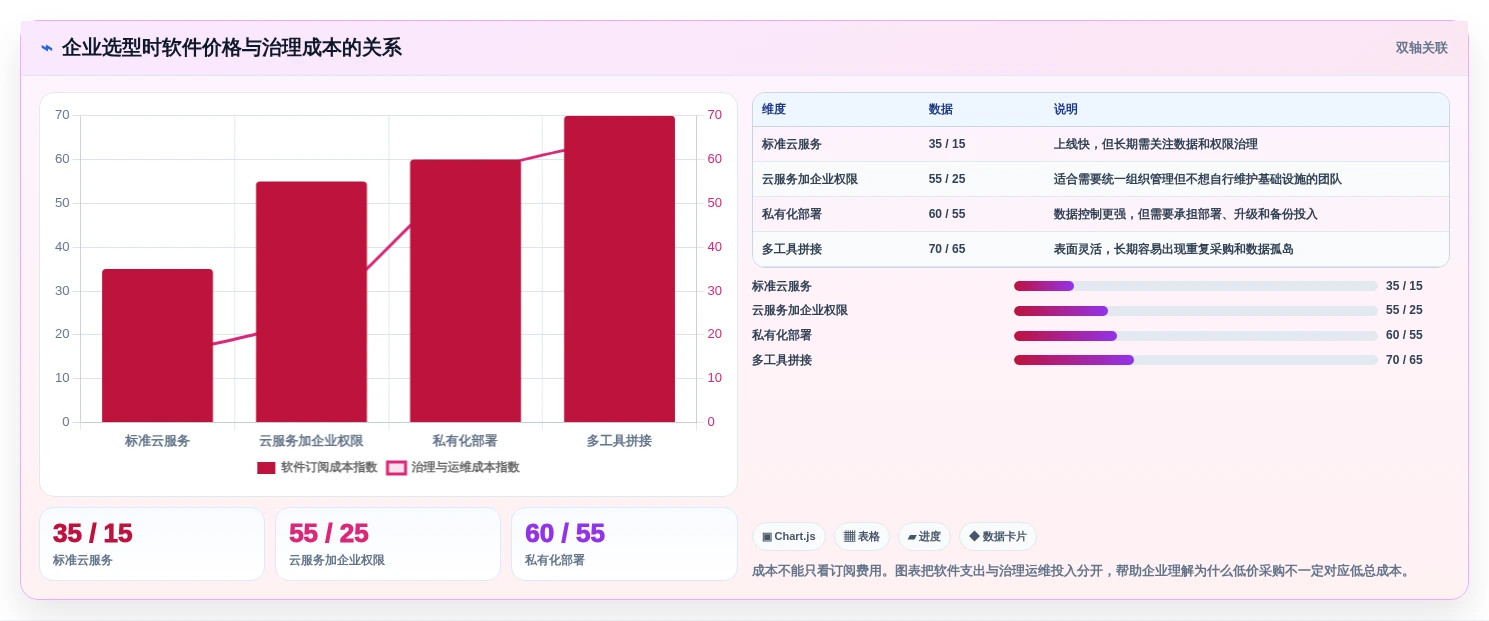Open the 60 / 55 私有化部署 data card

click(624, 544)
